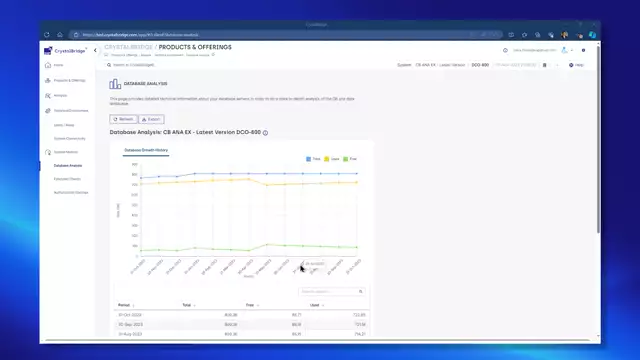Collapse the sidebar with the chevron arrow

pos(95,51)
